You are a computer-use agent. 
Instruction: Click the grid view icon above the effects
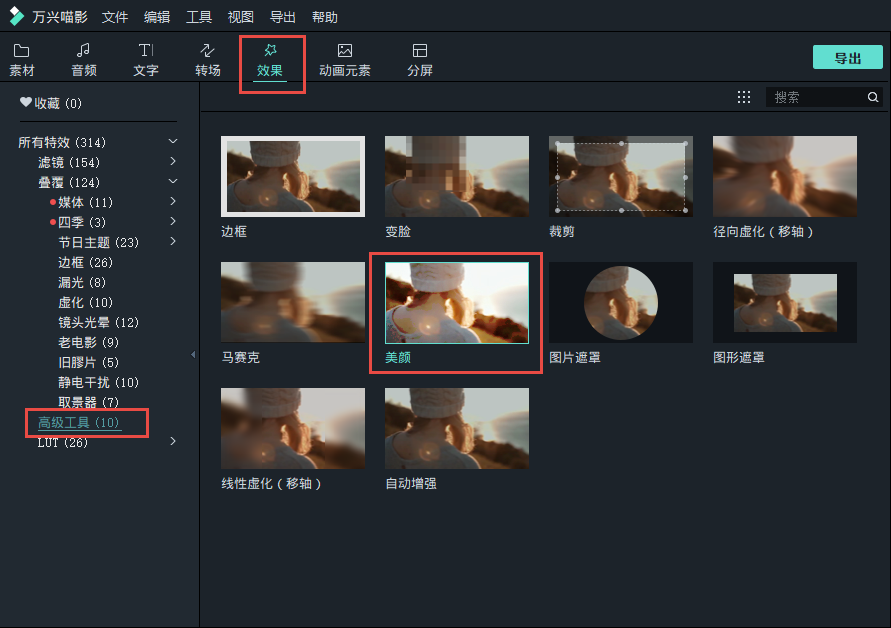pos(743,96)
